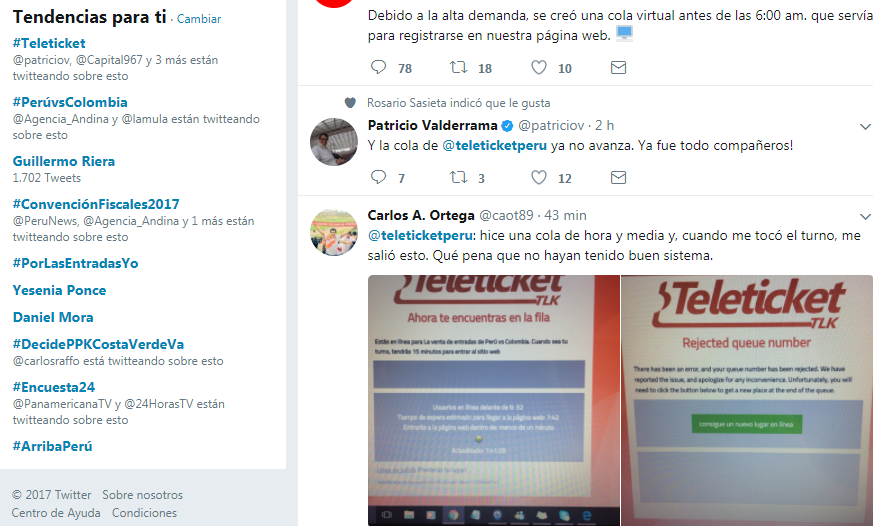Click Cambiar to change trends

click(x=199, y=19)
